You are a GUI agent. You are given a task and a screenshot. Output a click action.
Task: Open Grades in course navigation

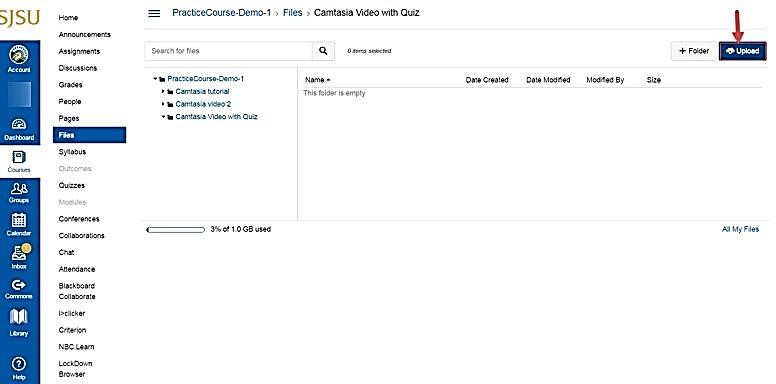coord(70,85)
